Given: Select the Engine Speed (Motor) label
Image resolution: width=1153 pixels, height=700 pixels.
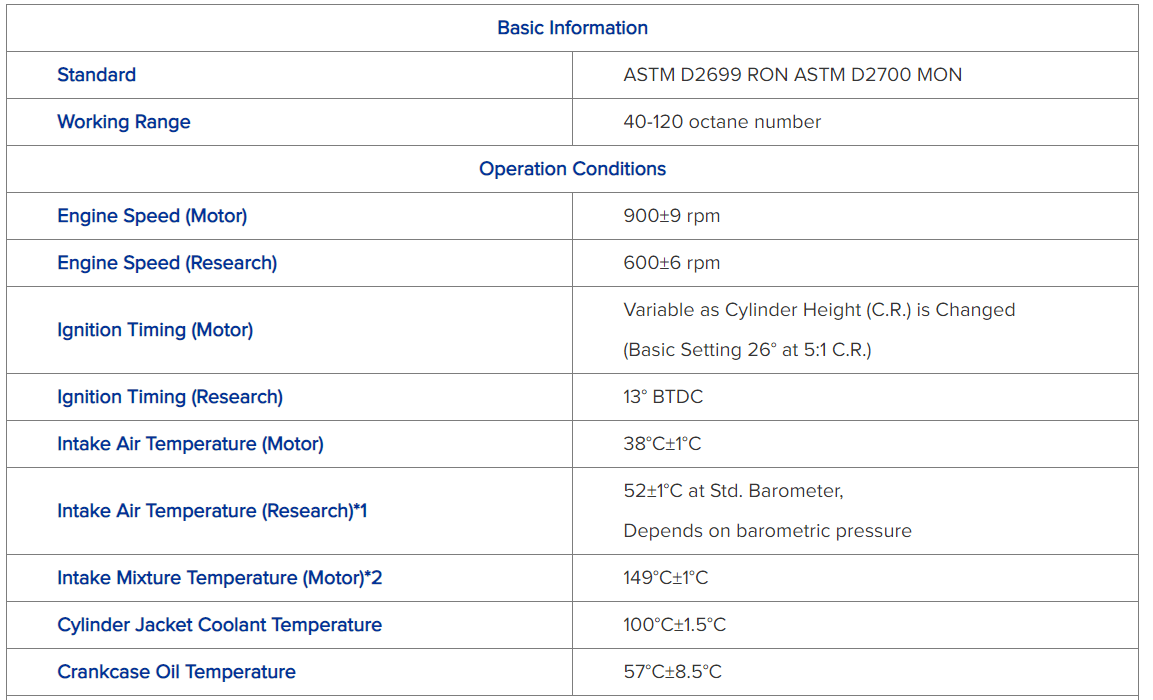Looking at the screenshot, I should click(x=152, y=216).
